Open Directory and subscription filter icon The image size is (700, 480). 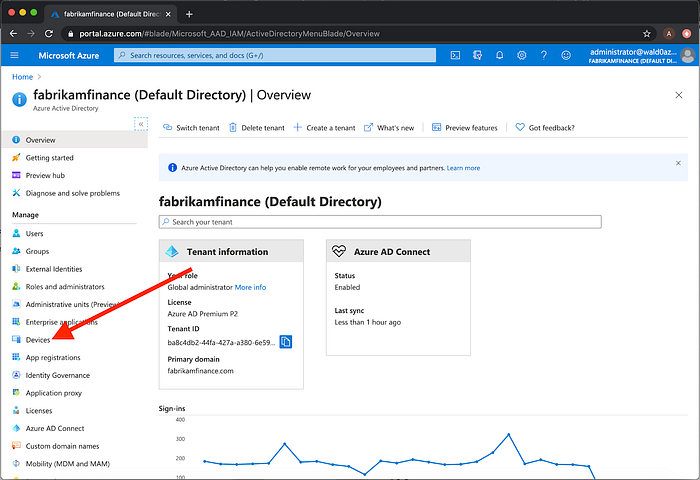click(477, 55)
